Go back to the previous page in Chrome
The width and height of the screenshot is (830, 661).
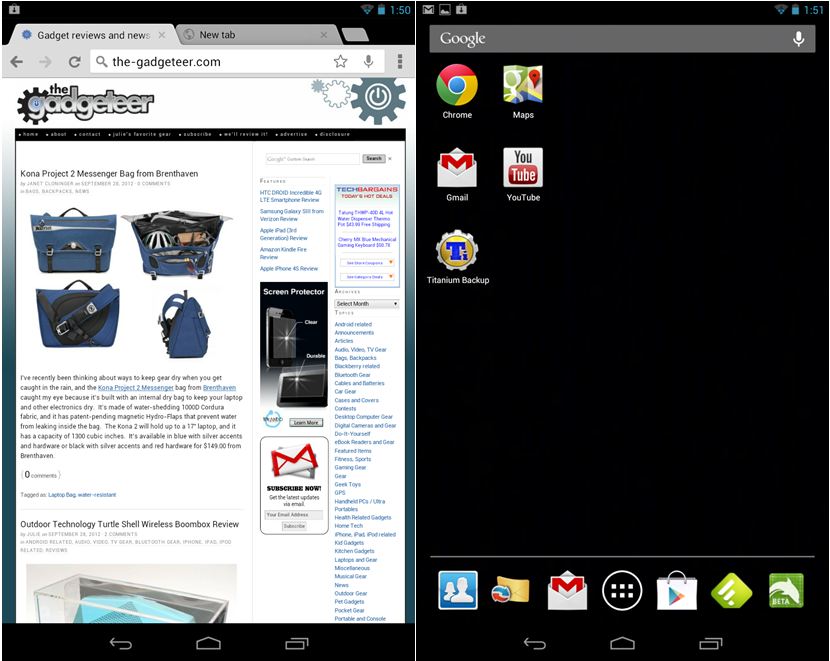(x=17, y=62)
